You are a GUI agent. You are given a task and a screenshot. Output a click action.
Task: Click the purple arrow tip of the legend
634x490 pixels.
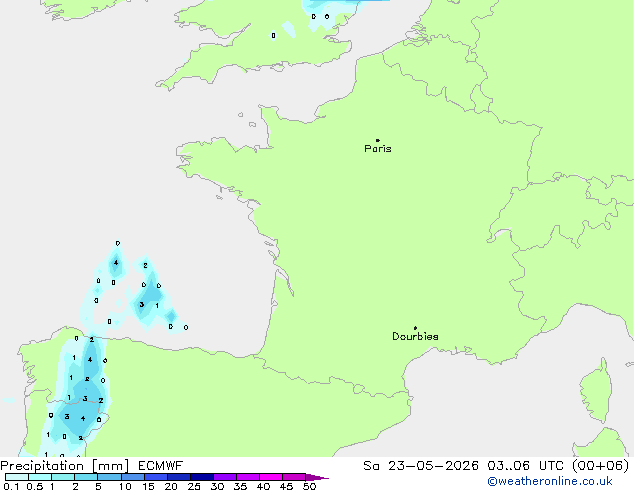317,477
